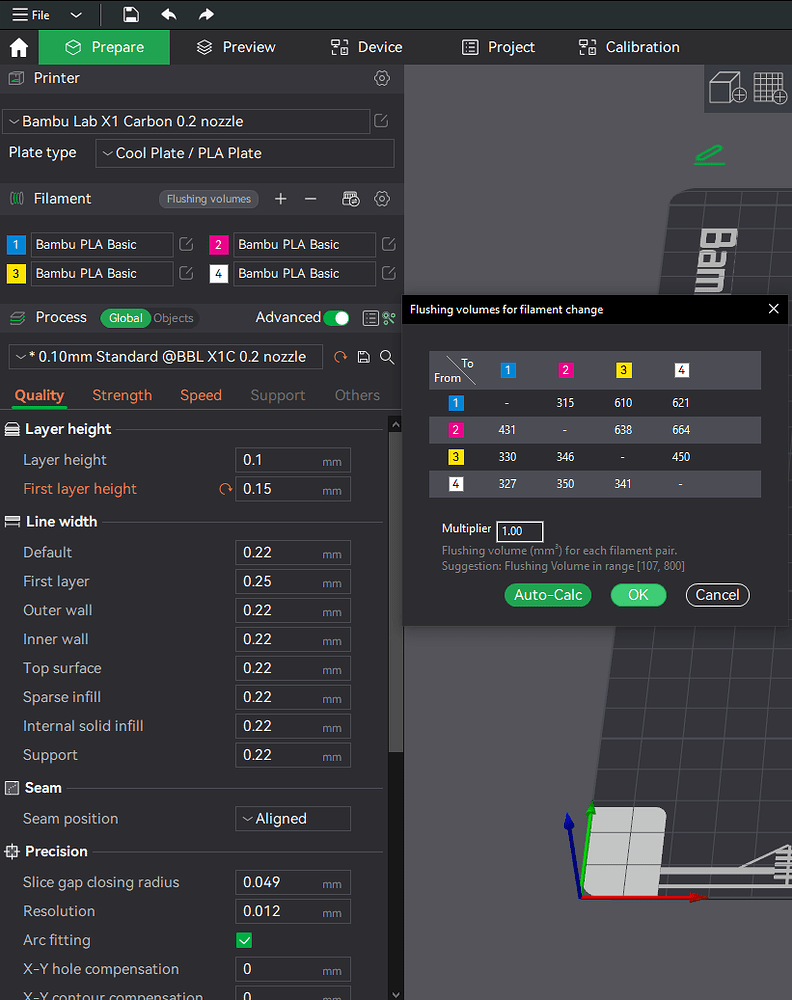
Task: Open the Plate type dropdown
Action: [245, 154]
